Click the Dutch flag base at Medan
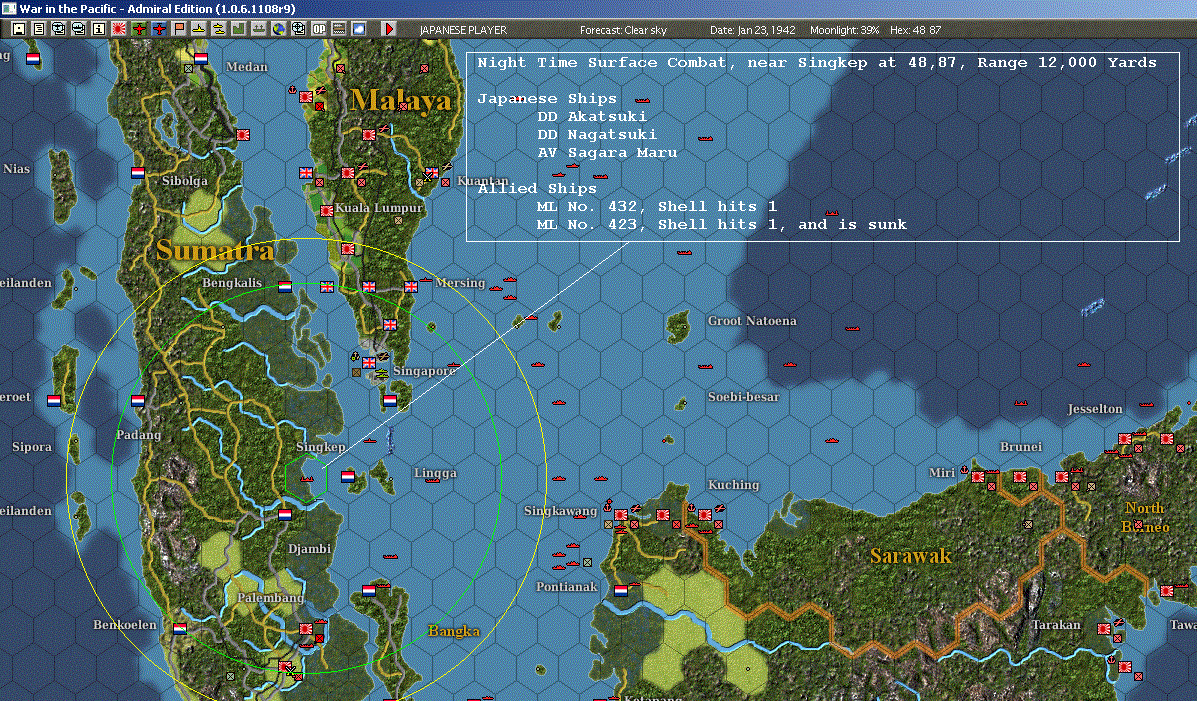Image resolution: width=1197 pixels, height=701 pixels. click(201, 58)
